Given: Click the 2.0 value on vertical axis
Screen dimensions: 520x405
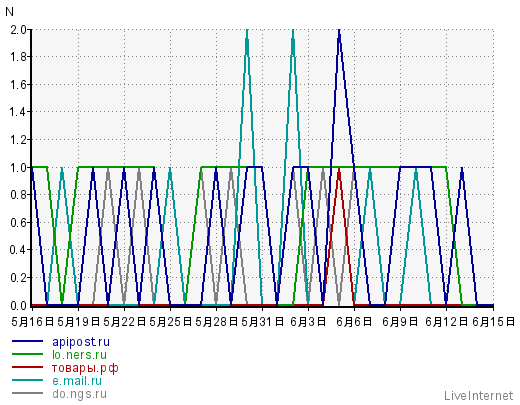Looking at the screenshot, I should (19, 30).
